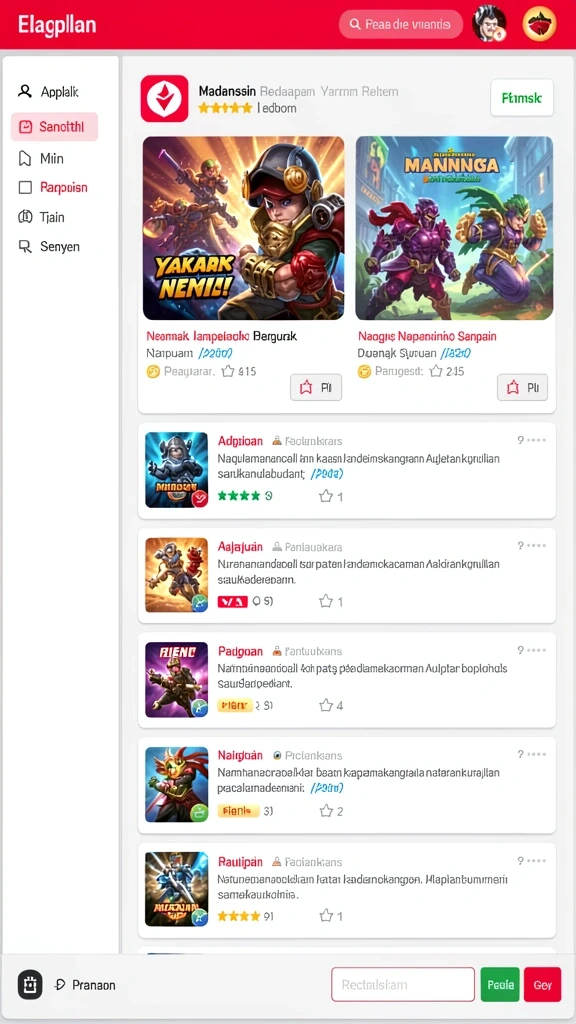Click the Pll button under Neamak lampelaolk card

[x=316, y=387]
